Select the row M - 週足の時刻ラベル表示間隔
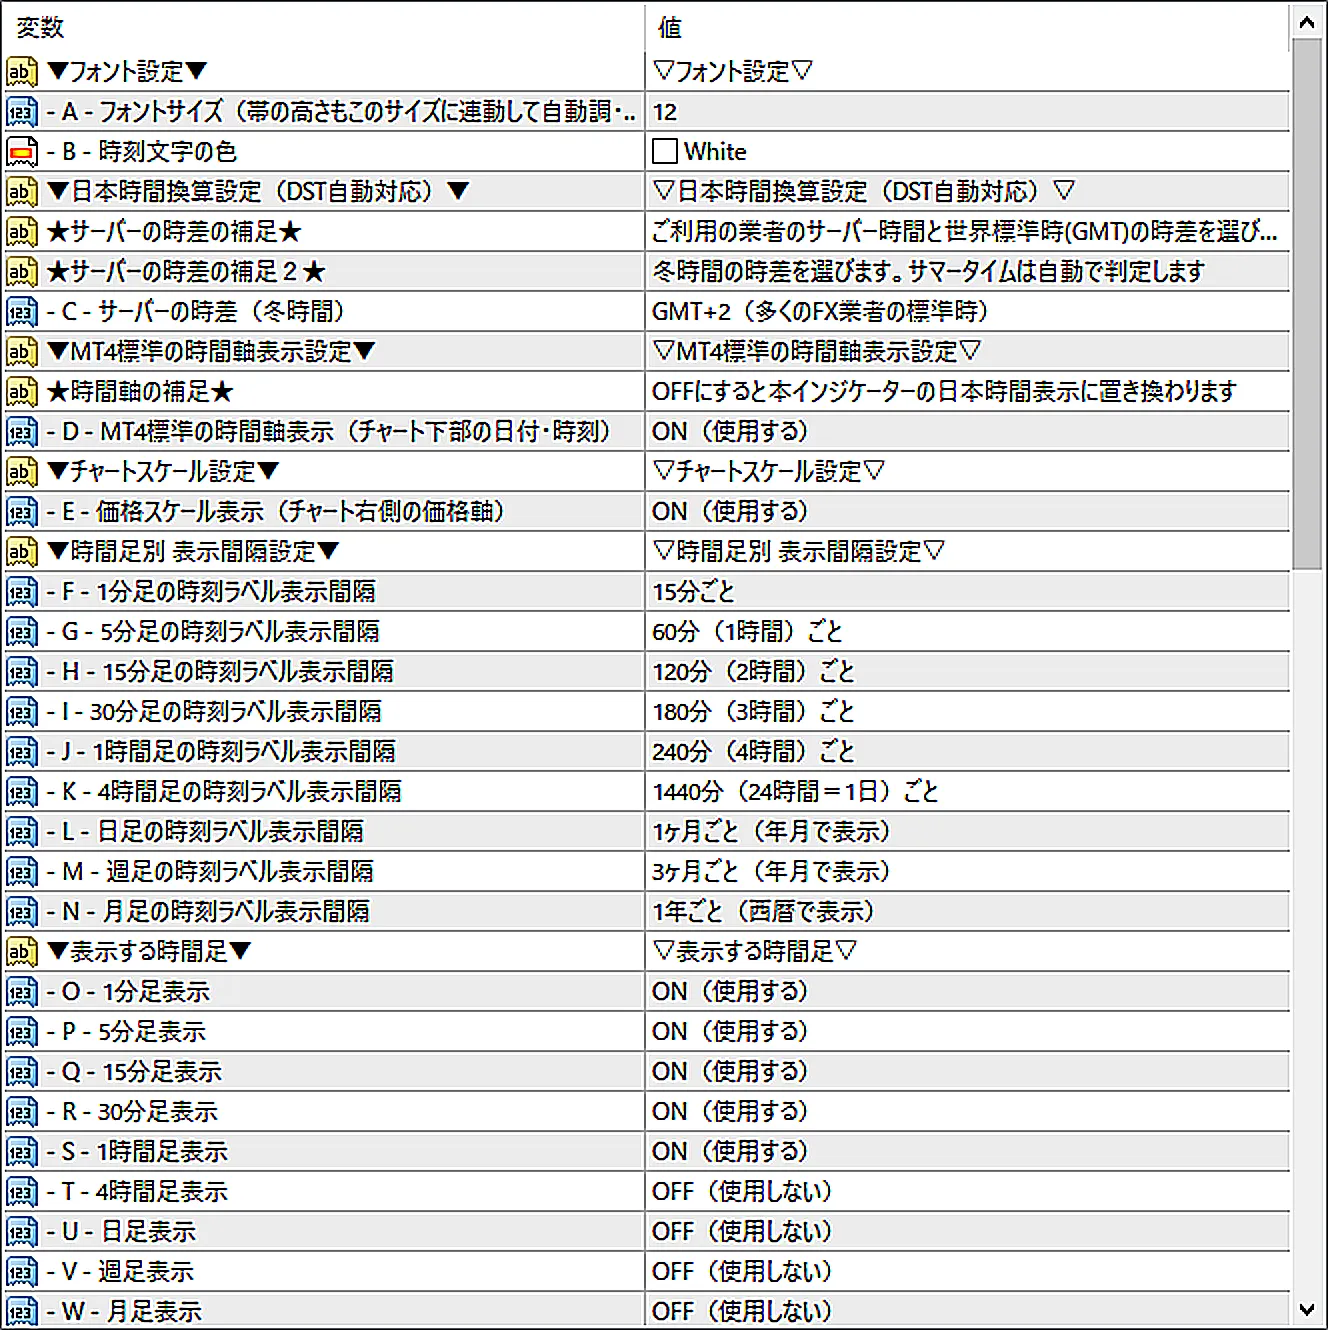 646,872
